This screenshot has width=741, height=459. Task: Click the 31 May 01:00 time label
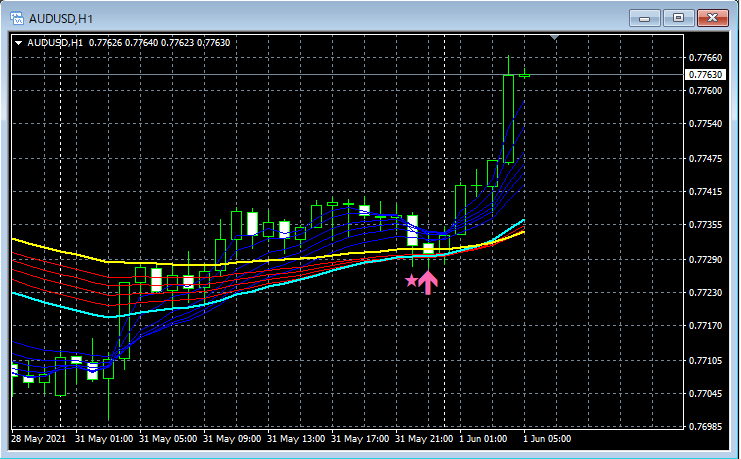pos(104,439)
